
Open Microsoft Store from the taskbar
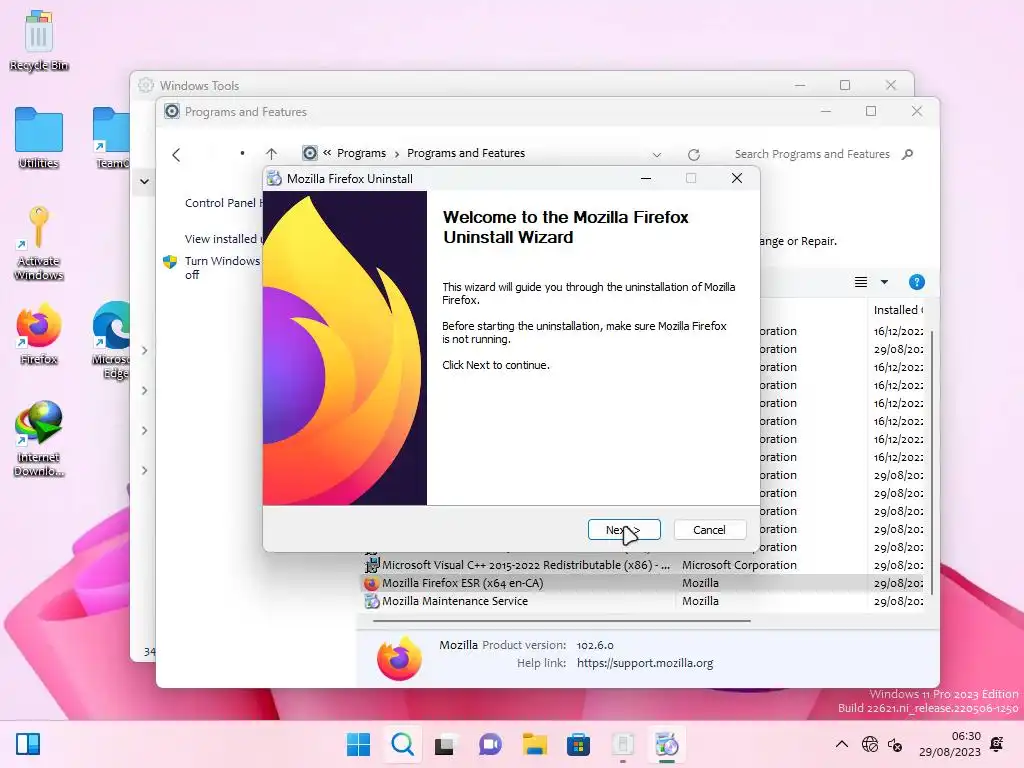578,744
